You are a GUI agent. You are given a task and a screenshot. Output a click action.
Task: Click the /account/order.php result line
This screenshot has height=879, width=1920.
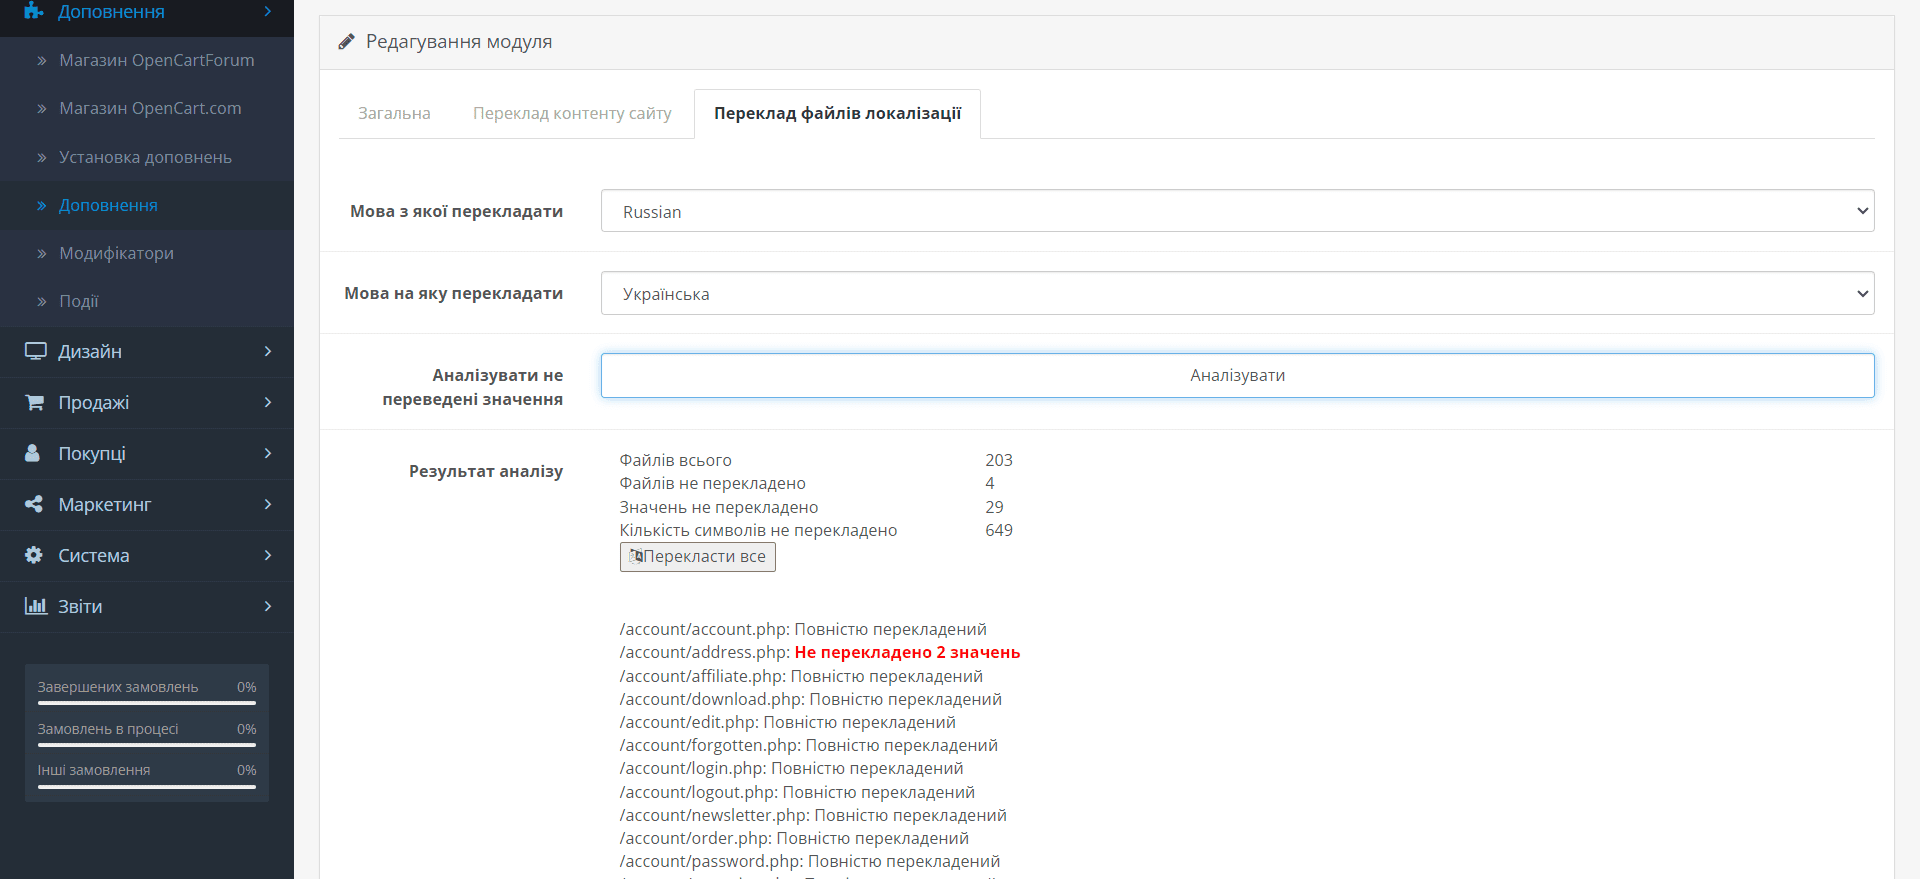click(x=794, y=838)
